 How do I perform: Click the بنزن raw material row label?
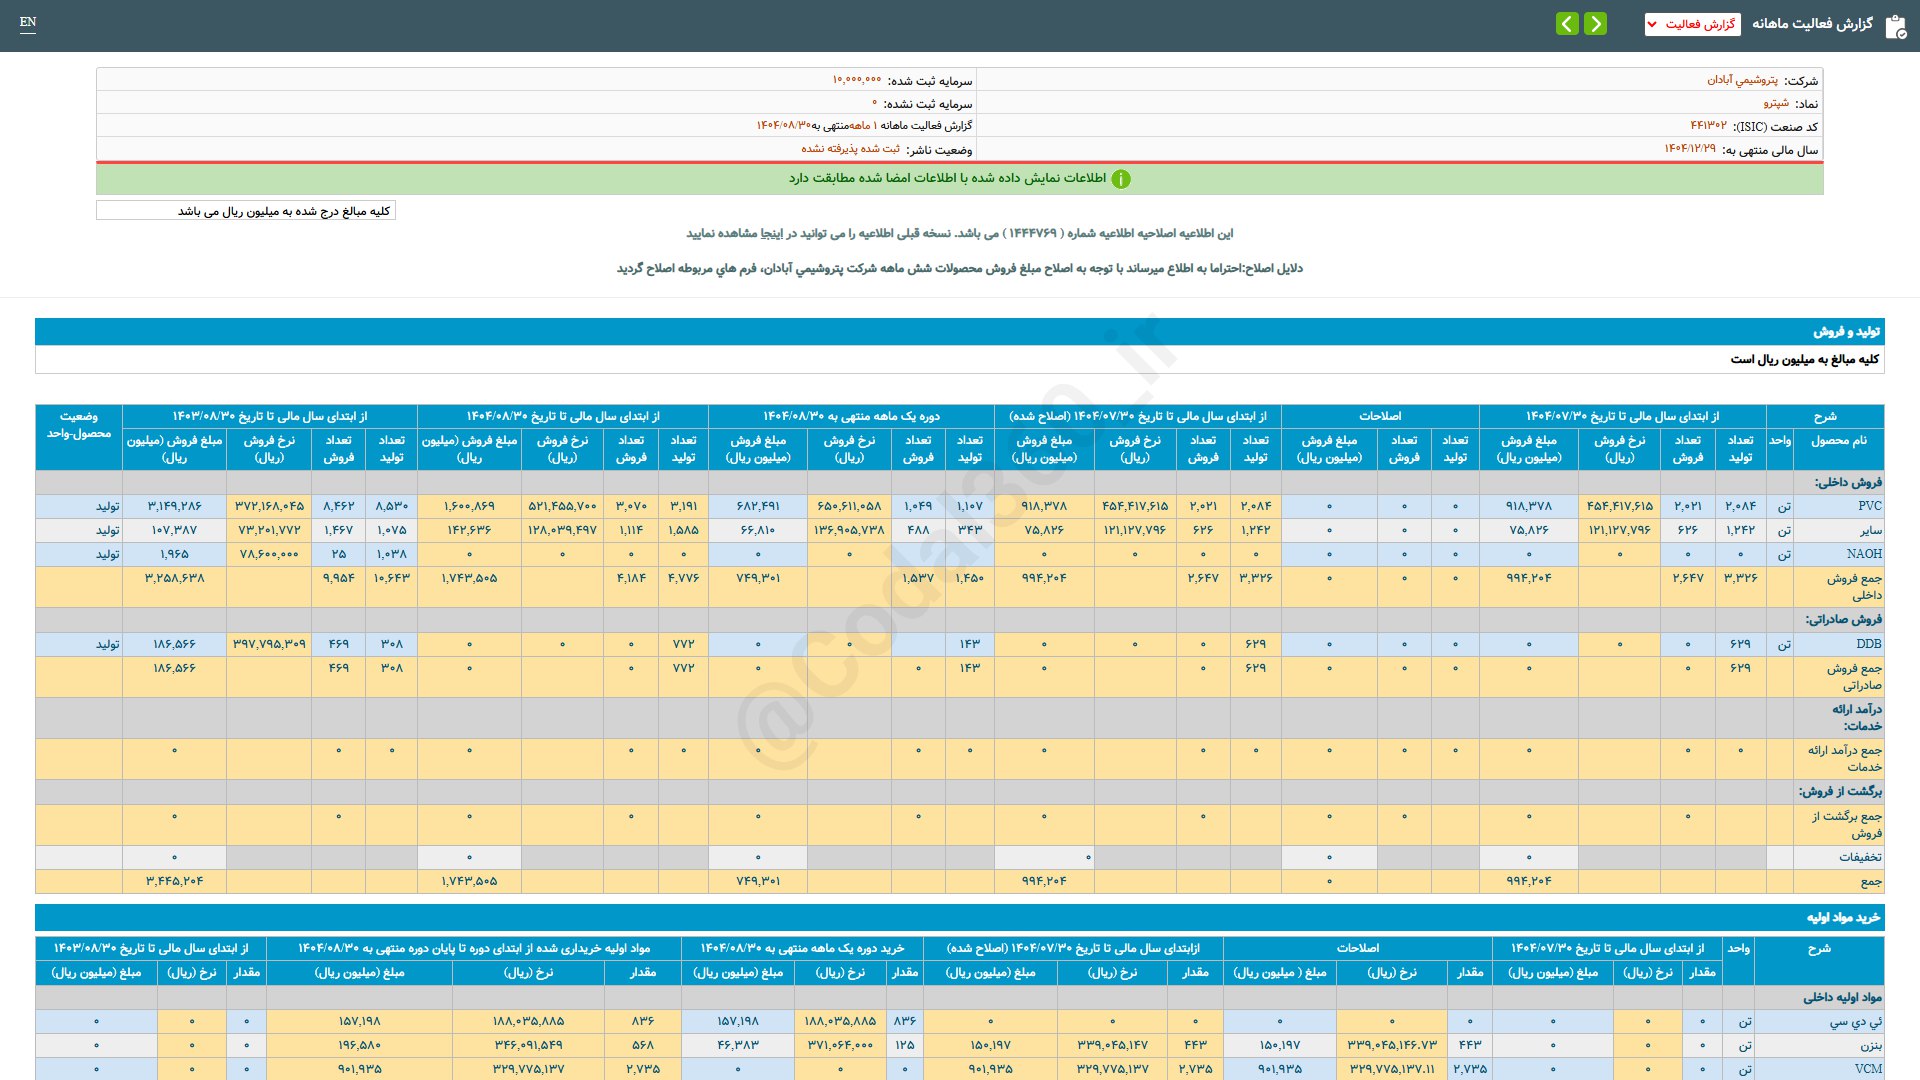pyautogui.click(x=1870, y=1045)
